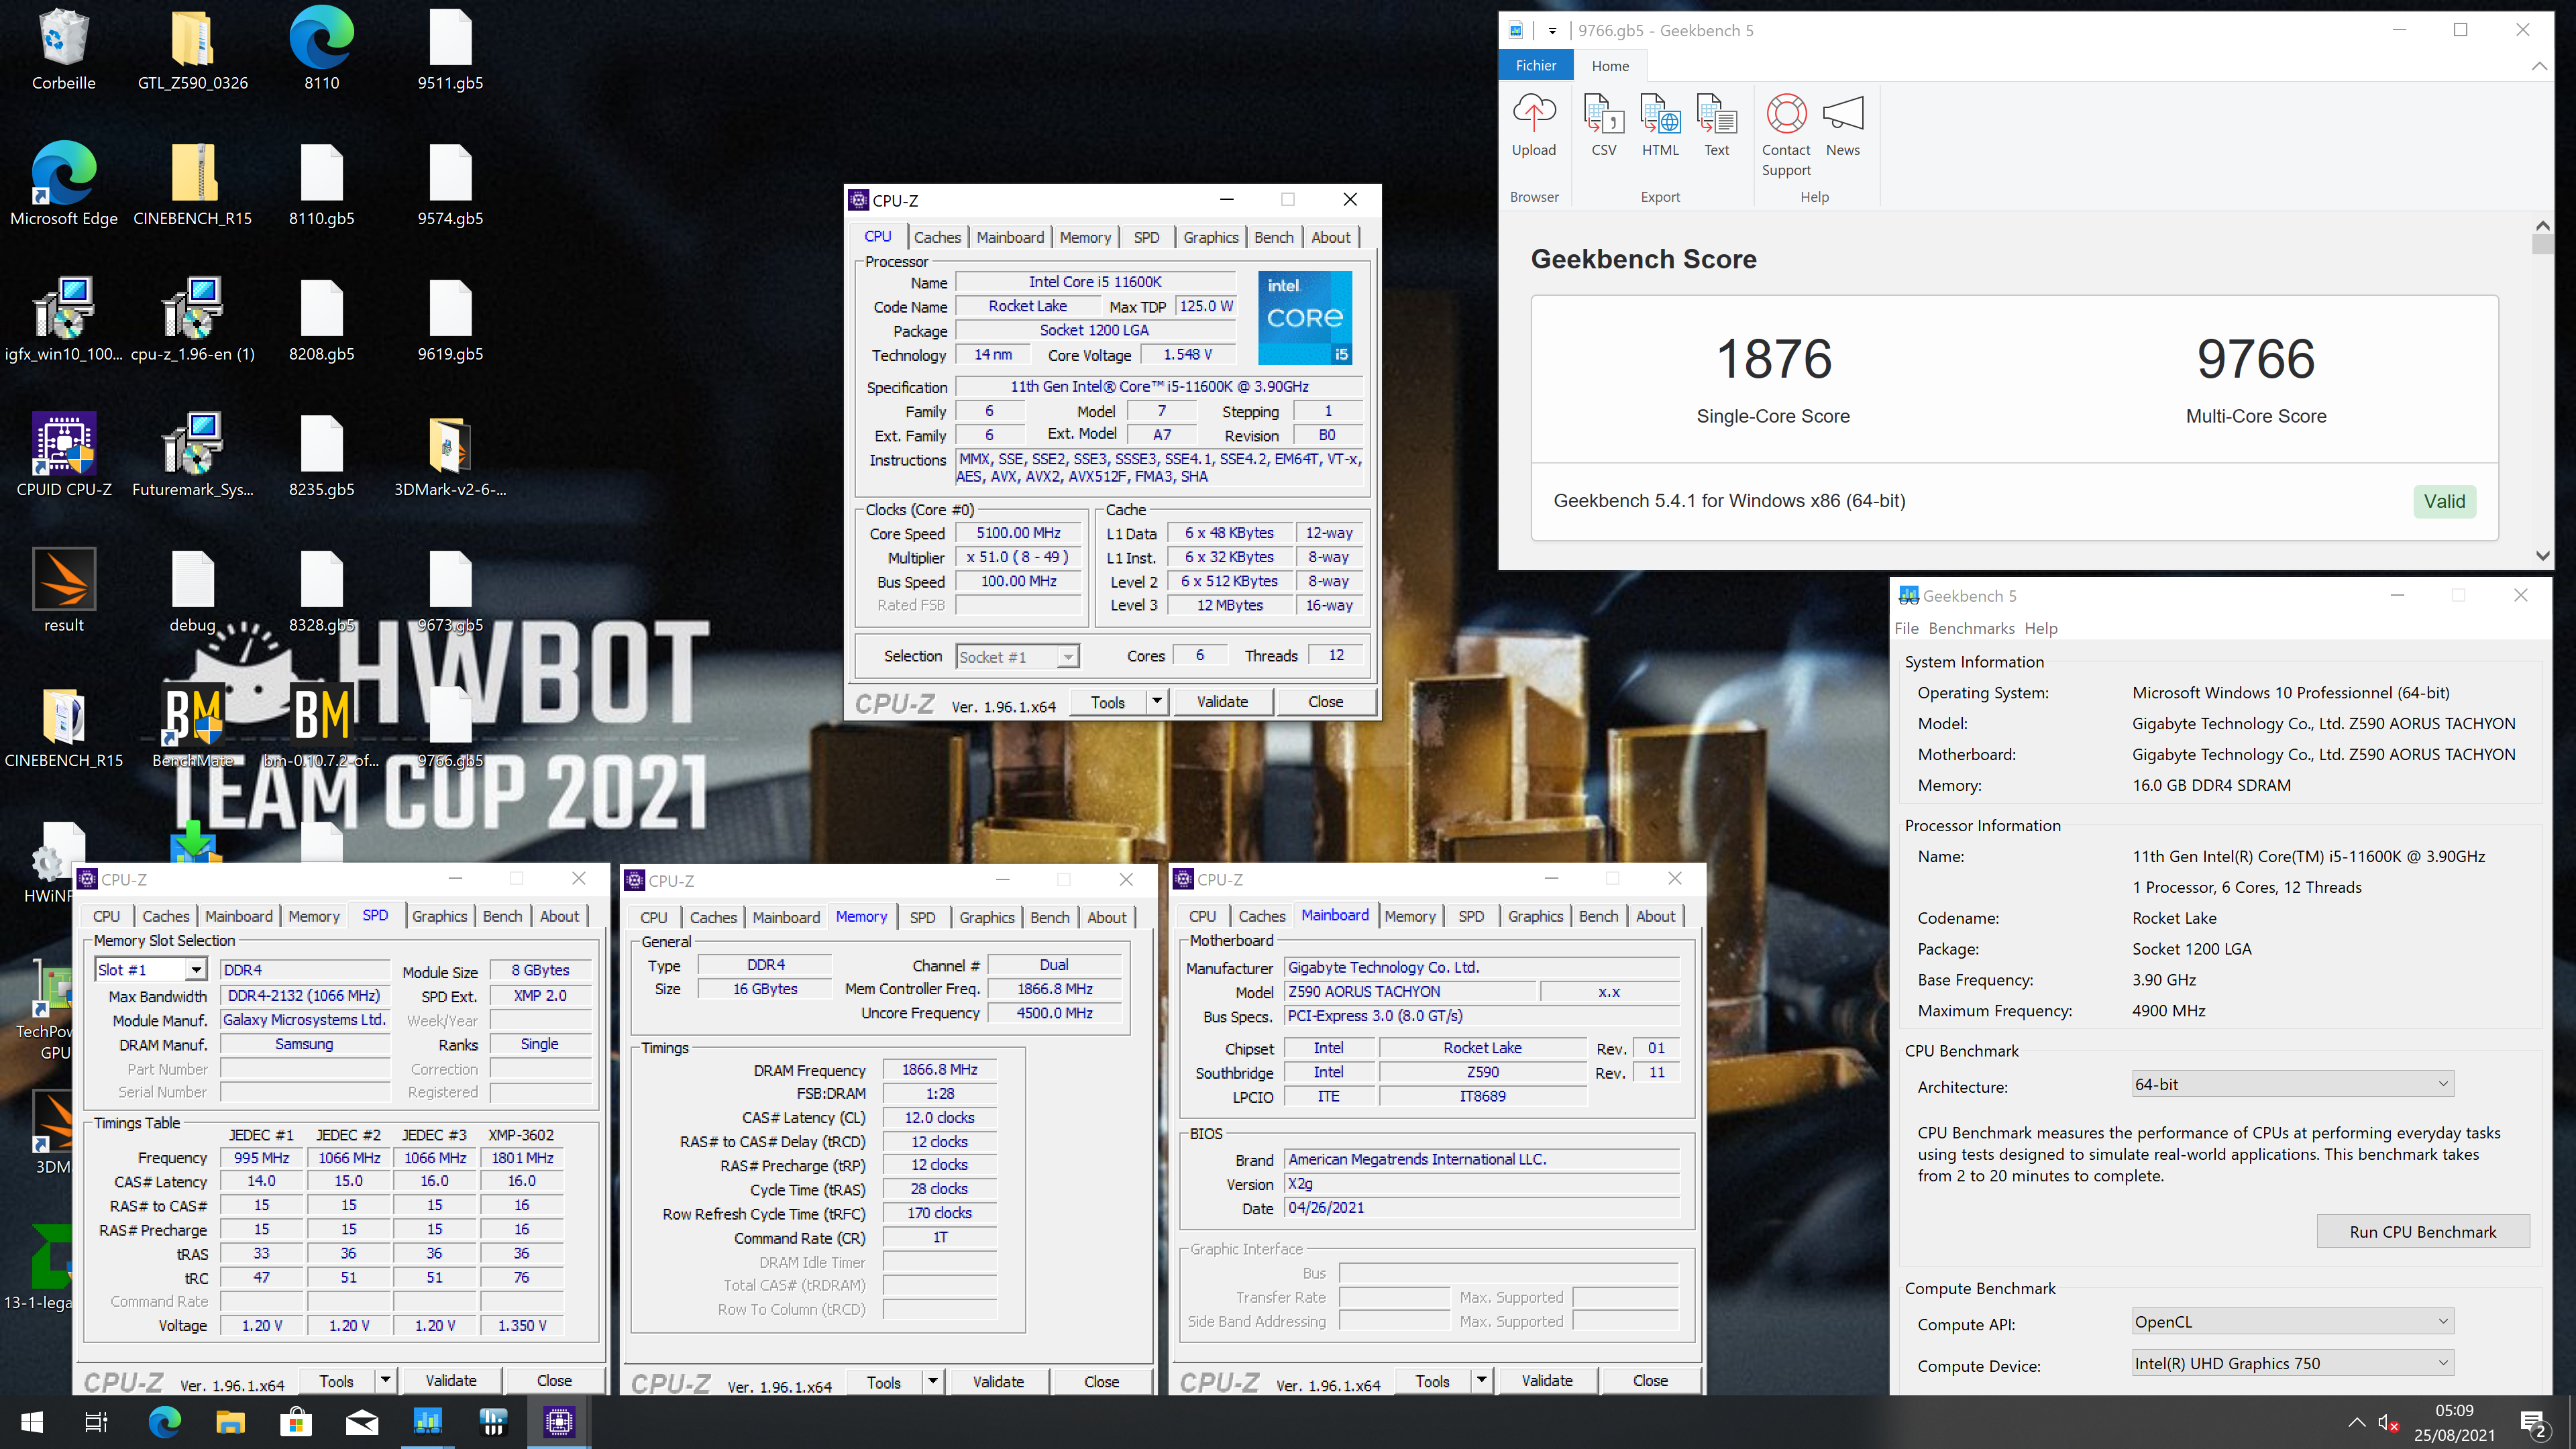Collapse the Geekbench ribbon

coord(2539,66)
